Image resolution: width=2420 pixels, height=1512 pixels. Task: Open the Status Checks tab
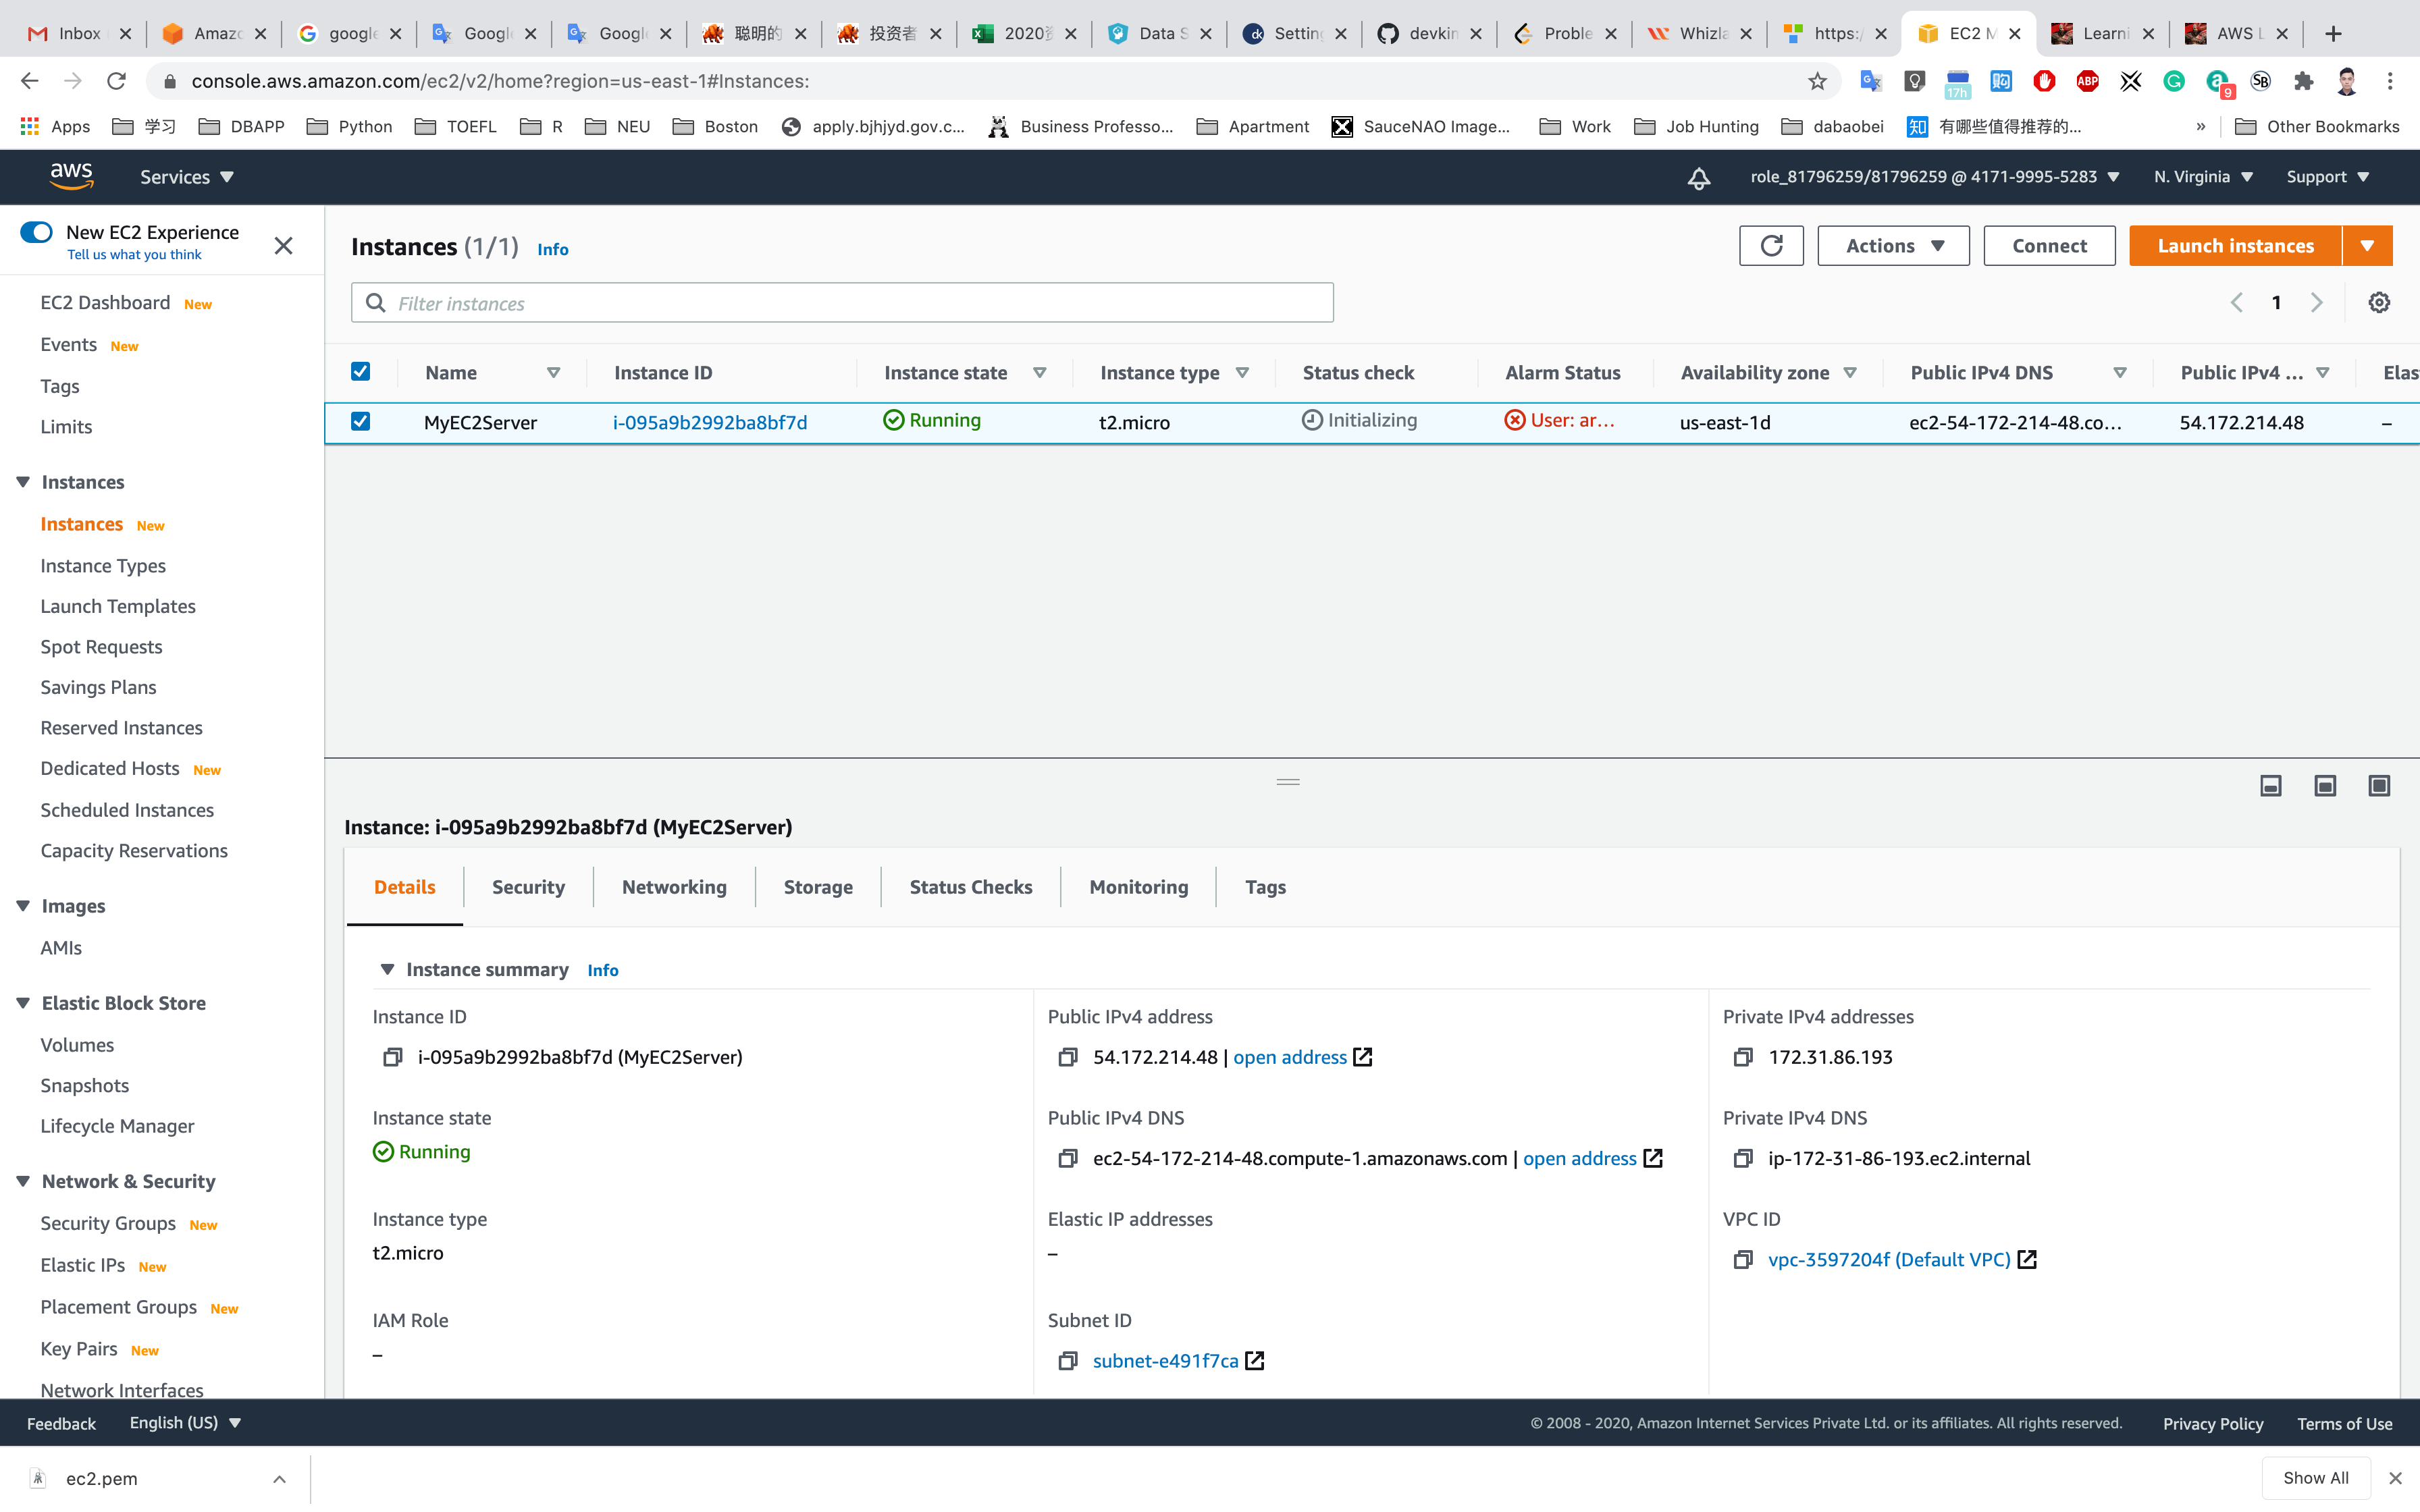tap(970, 887)
